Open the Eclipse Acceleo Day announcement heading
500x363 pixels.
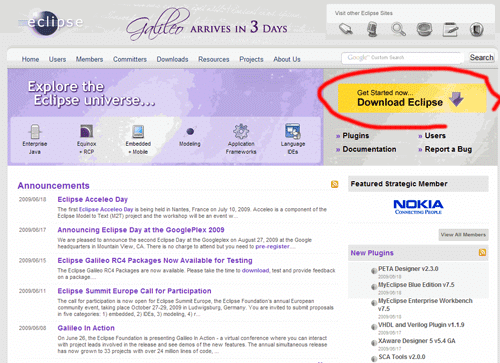coord(92,199)
